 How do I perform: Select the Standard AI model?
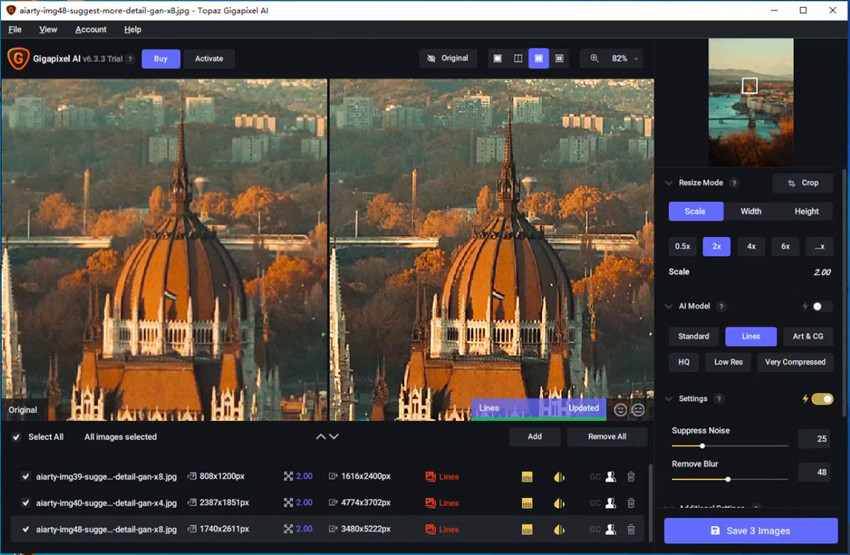[693, 337]
